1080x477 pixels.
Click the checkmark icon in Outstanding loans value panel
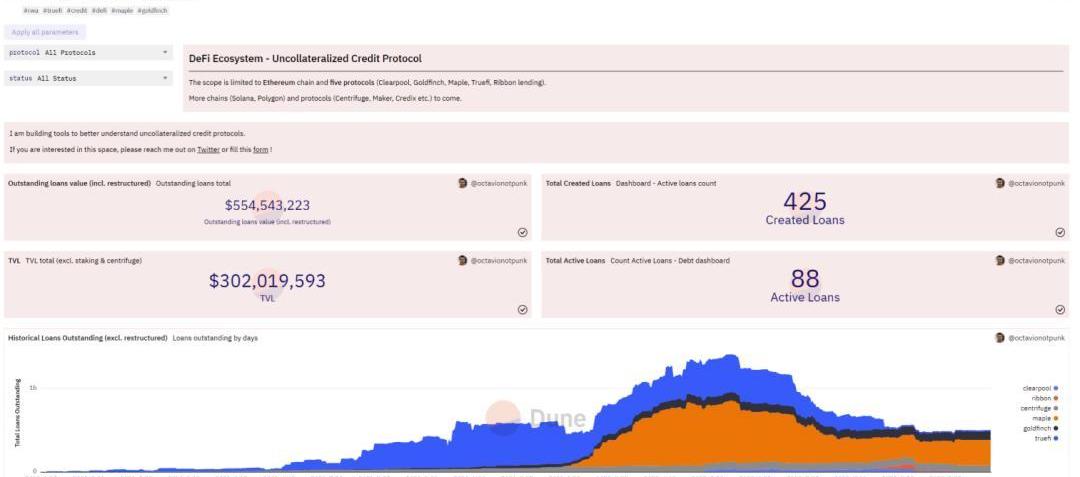pyautogui.click(x=522, y=232)
